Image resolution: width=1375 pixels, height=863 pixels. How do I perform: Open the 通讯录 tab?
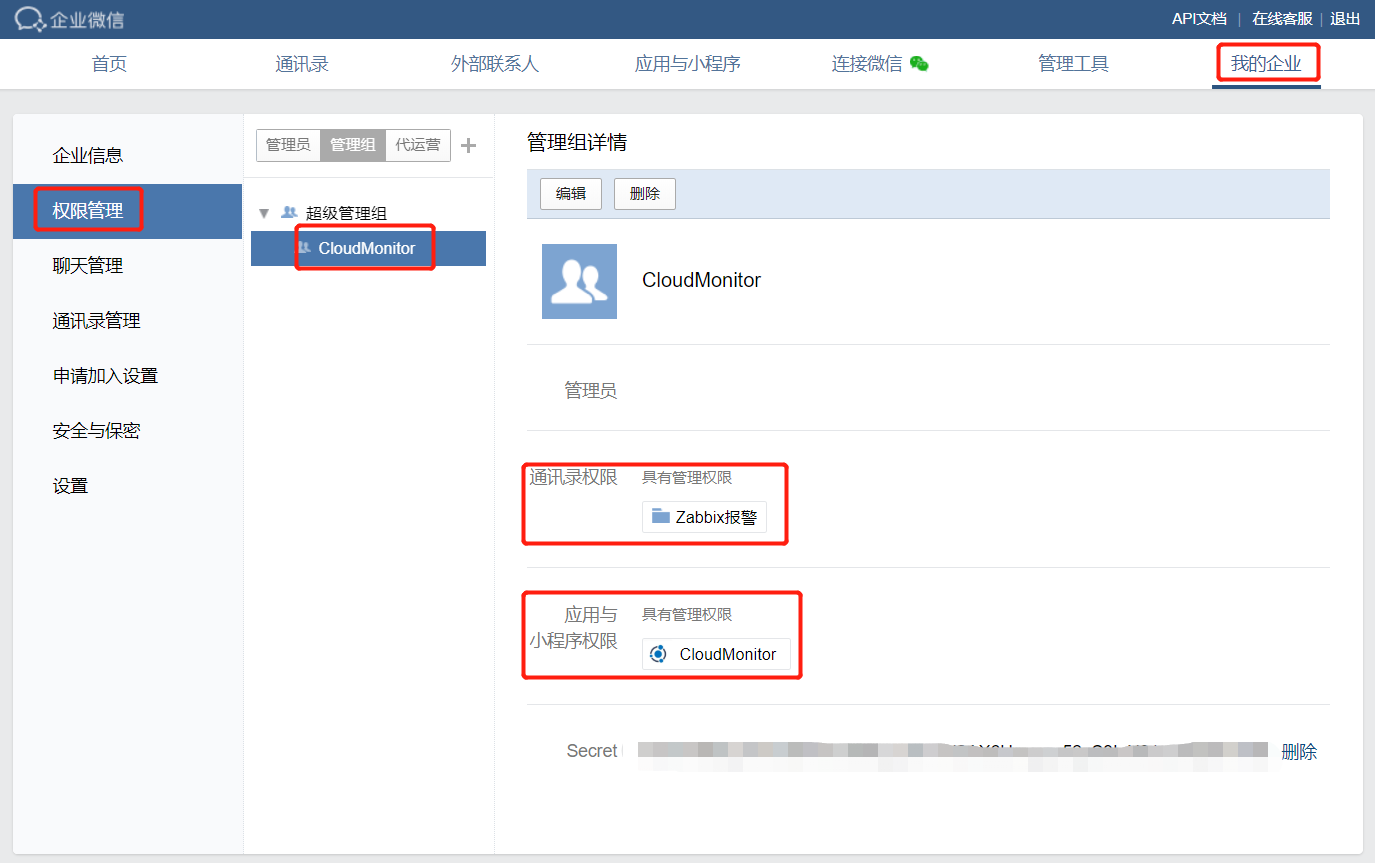click(x=302, y=64)
